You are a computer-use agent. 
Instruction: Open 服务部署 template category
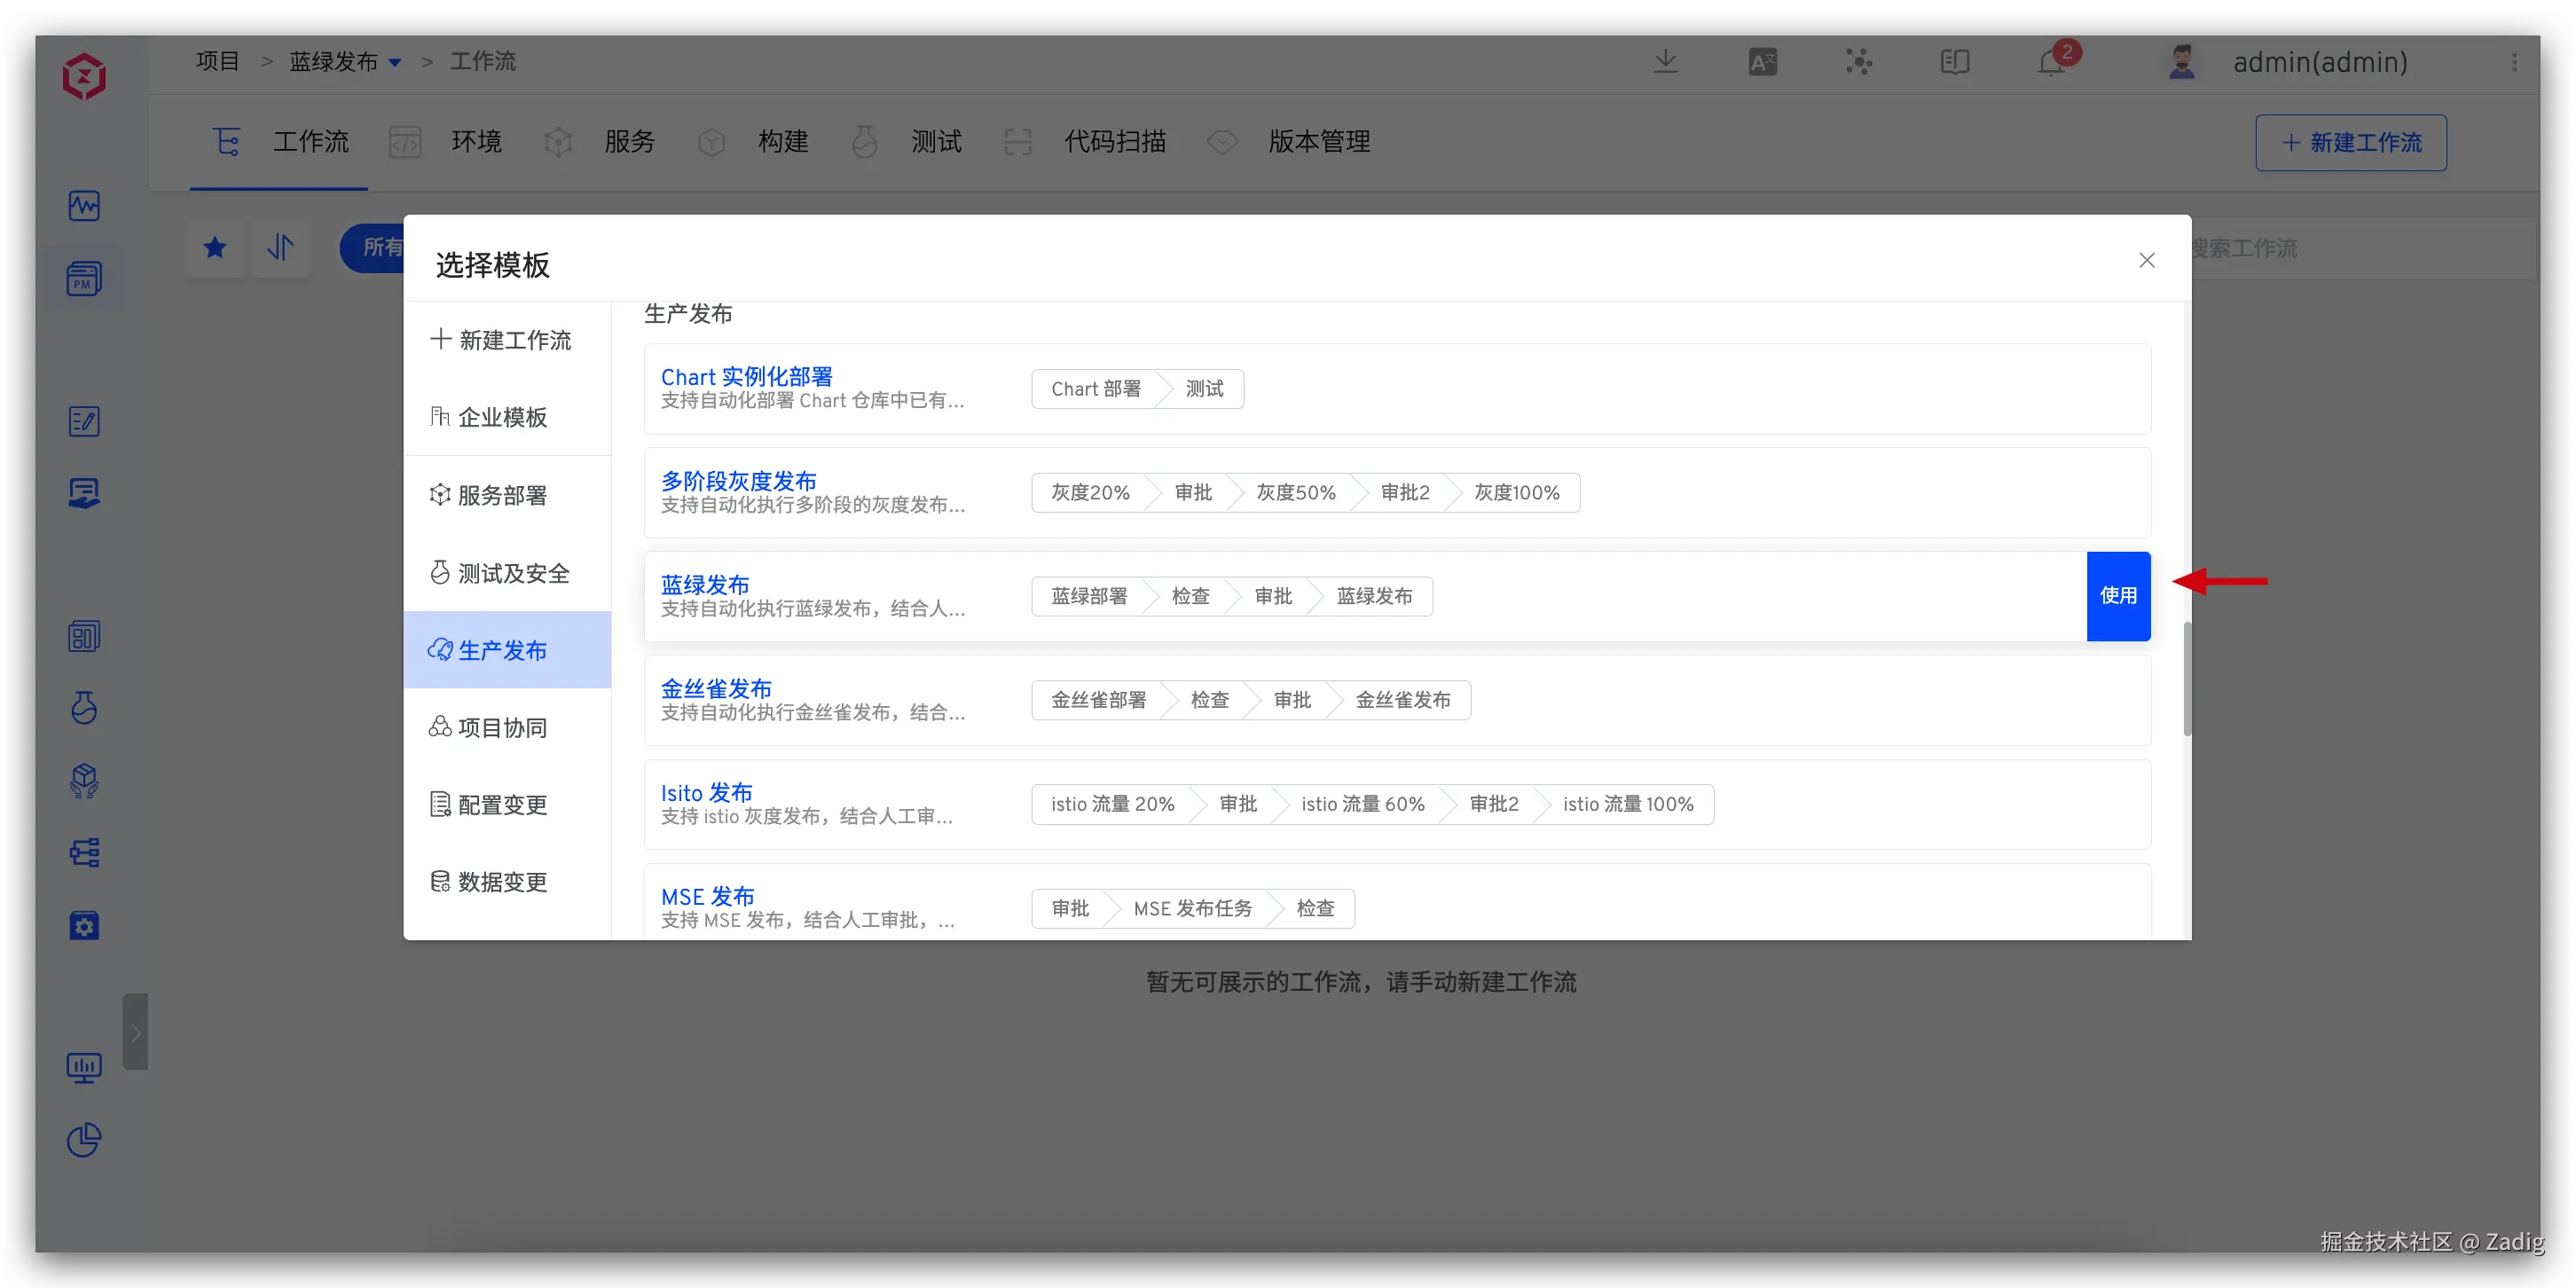point(502,495)
